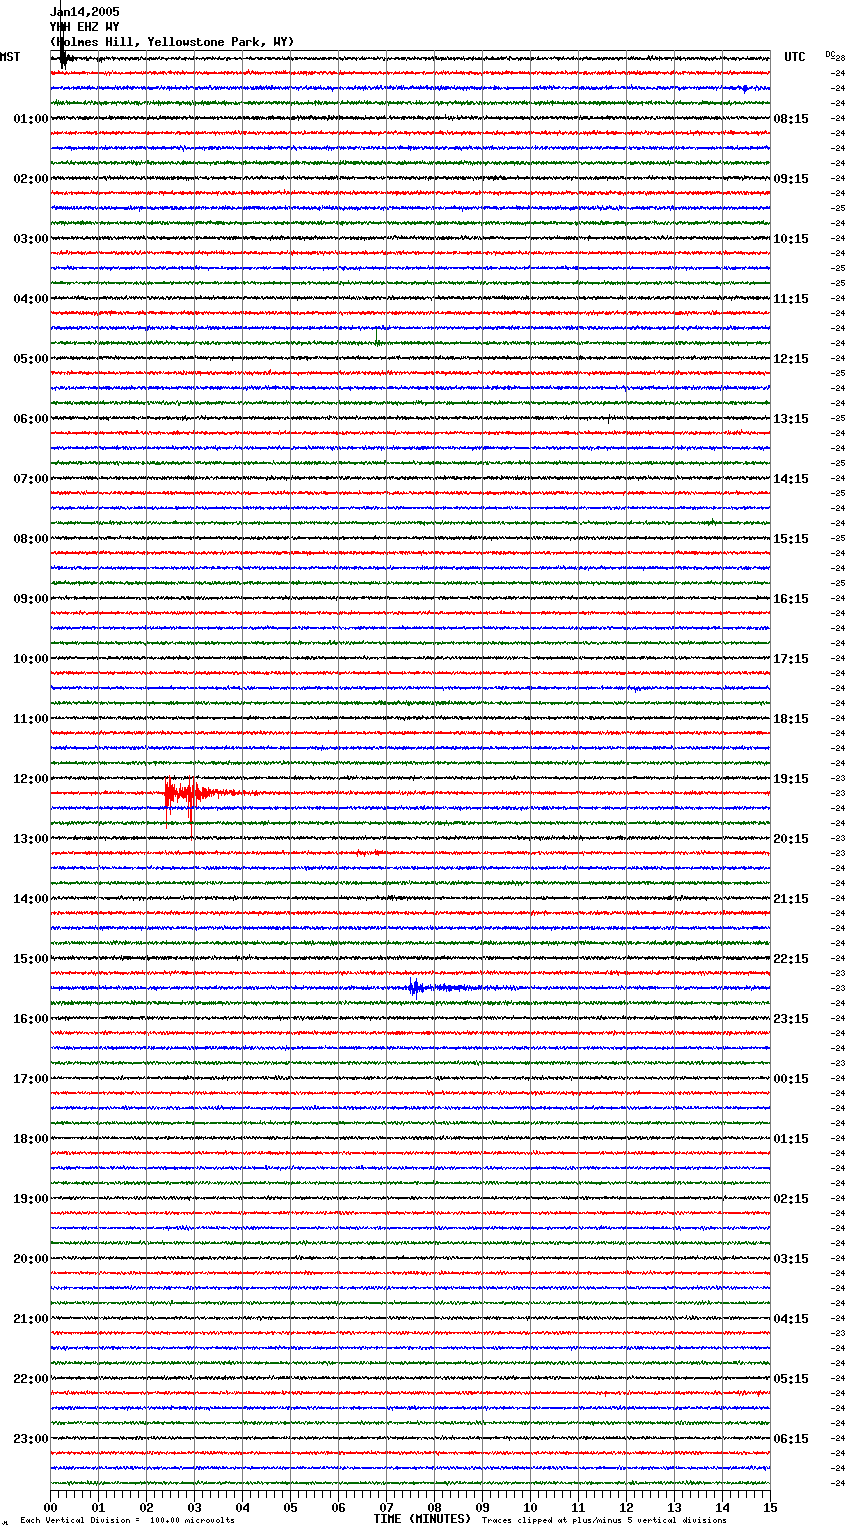
Task: Click the 00:15 UTC time label
Action: click(x=790, y=1079)
